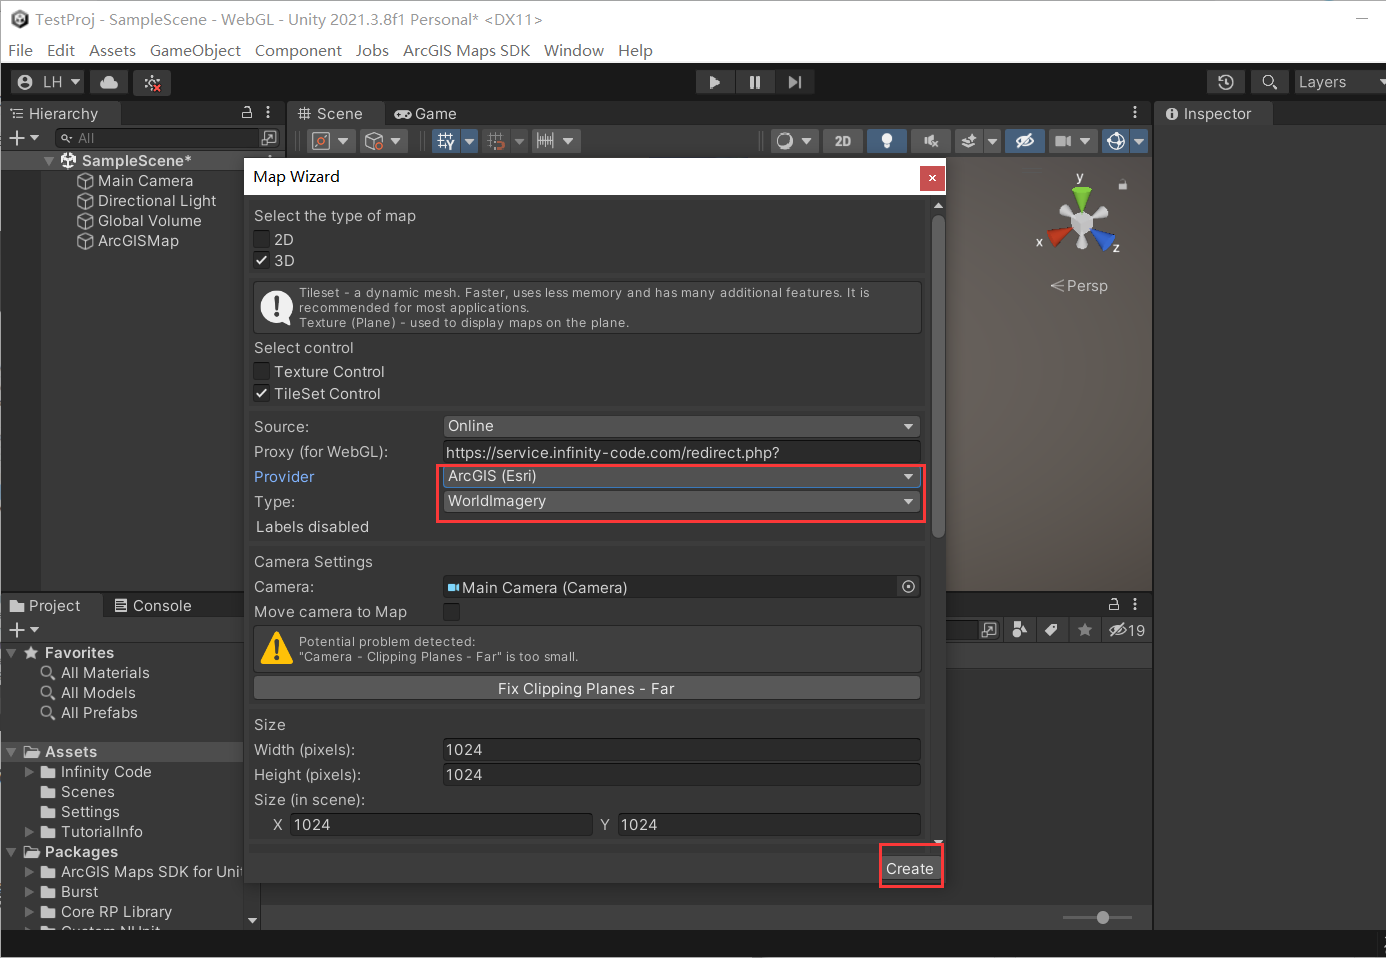The height and width of the screenshot is (958, 1386).
Task: Click the version control bug icon
Action: (x=152, y=83)
